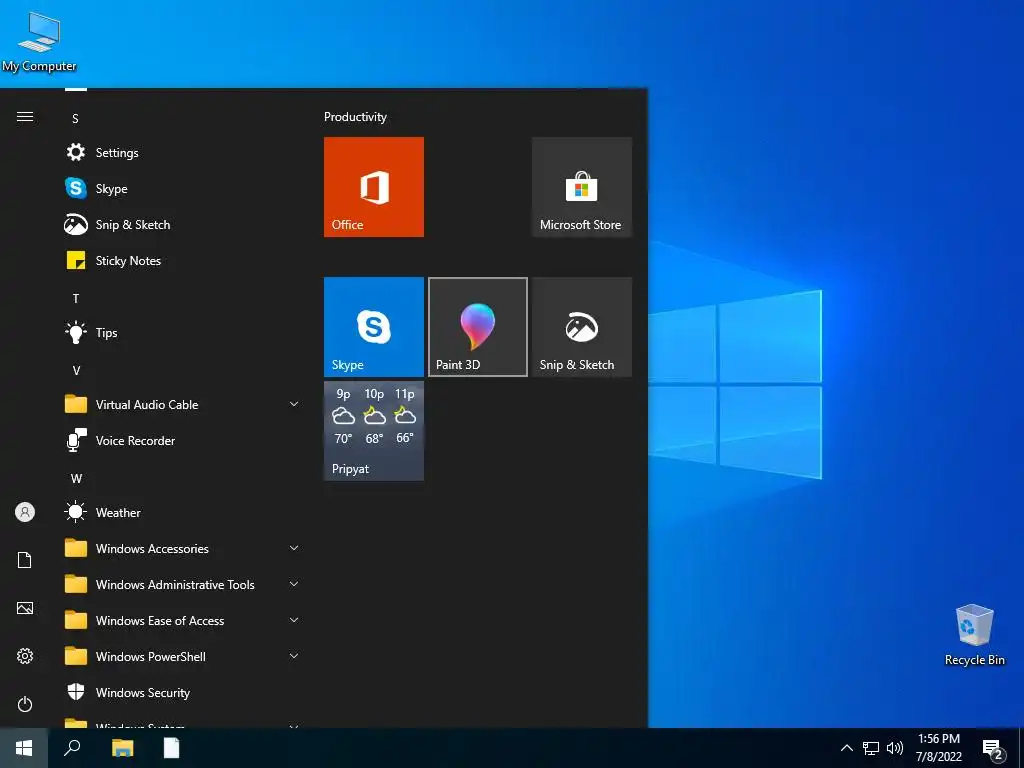
Task: Open Sticky Notes app
Action: [x=183, y=261]
